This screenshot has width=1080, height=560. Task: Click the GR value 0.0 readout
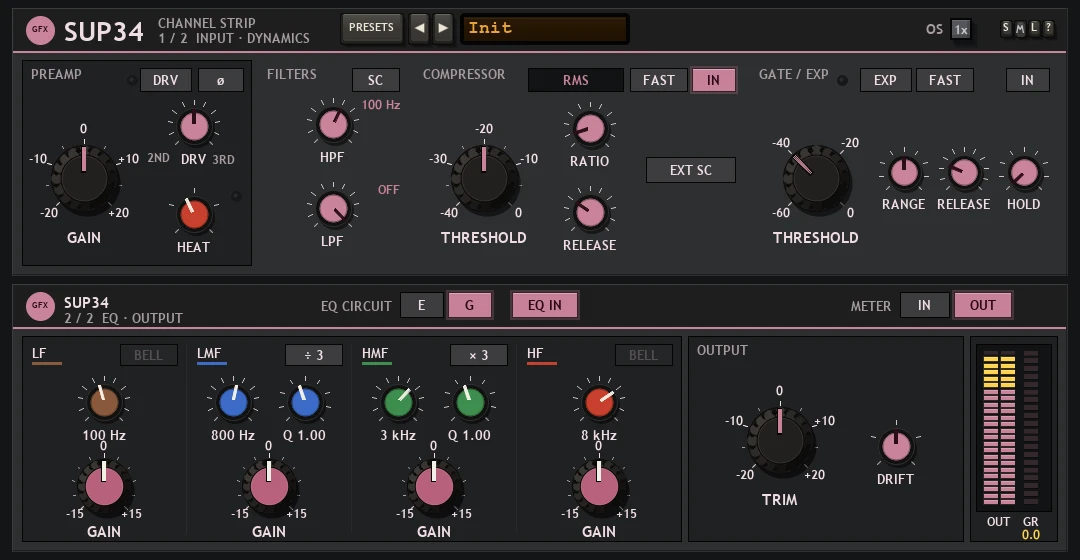pyautogui.click(x=1031, y=535)
